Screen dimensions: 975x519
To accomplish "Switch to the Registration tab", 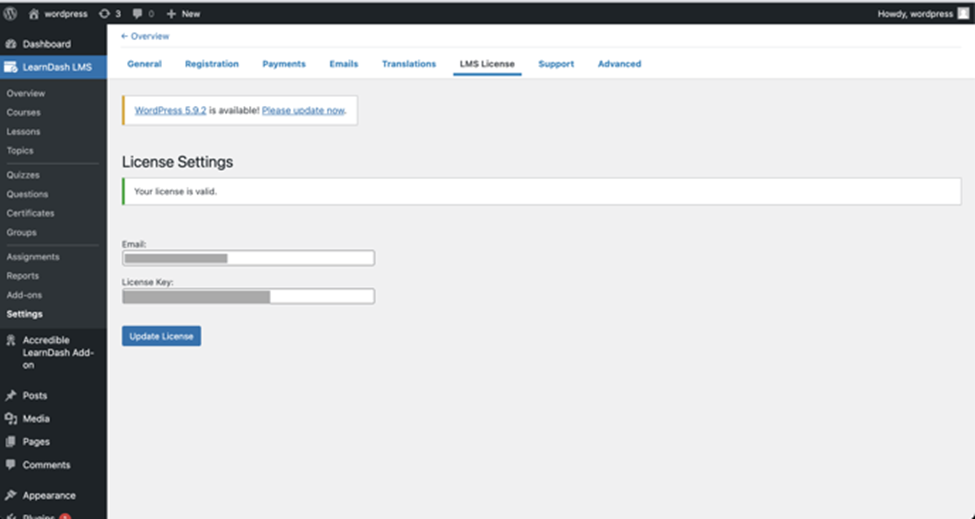I will [x=212, y=64].
